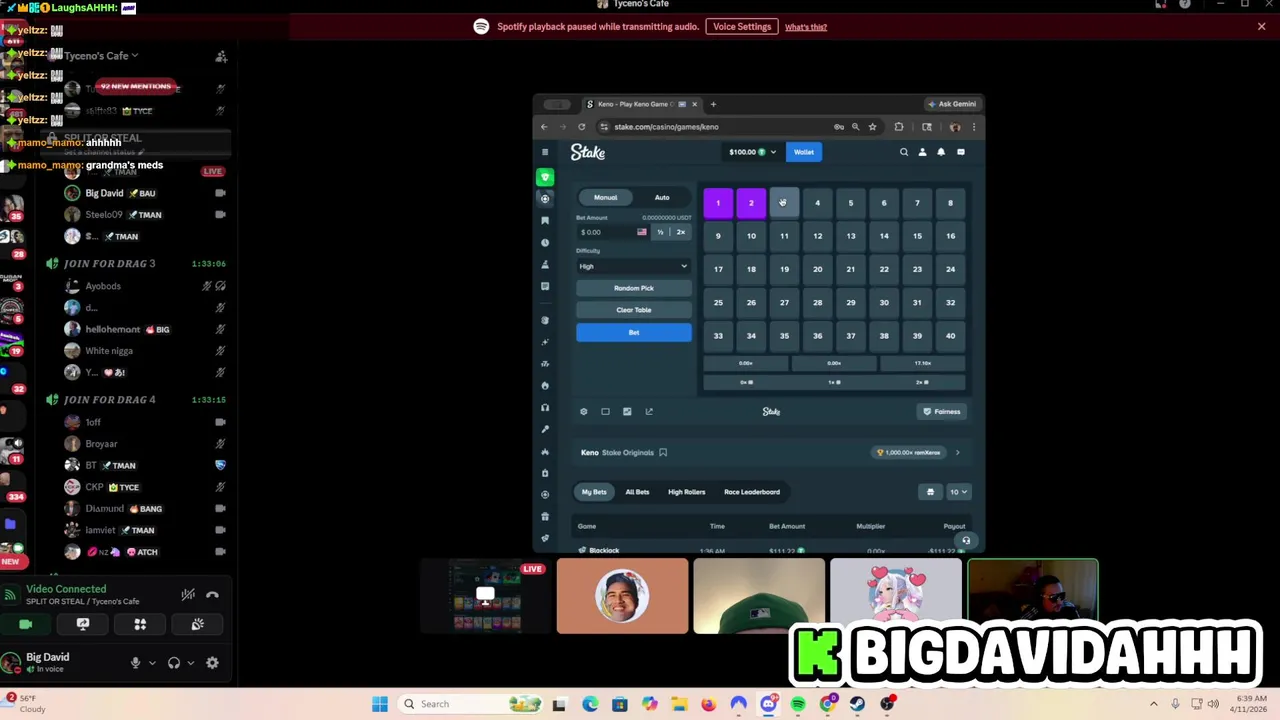Expand Discord microphone input options arrow
Screen dimensions: 1280x720
[152, 663]
